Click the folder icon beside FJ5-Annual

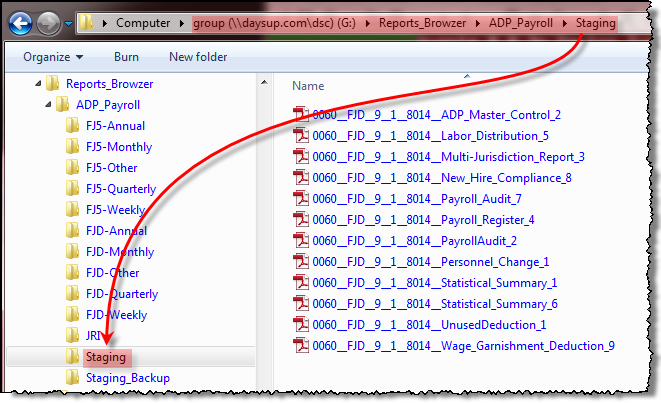coord(73,126)
